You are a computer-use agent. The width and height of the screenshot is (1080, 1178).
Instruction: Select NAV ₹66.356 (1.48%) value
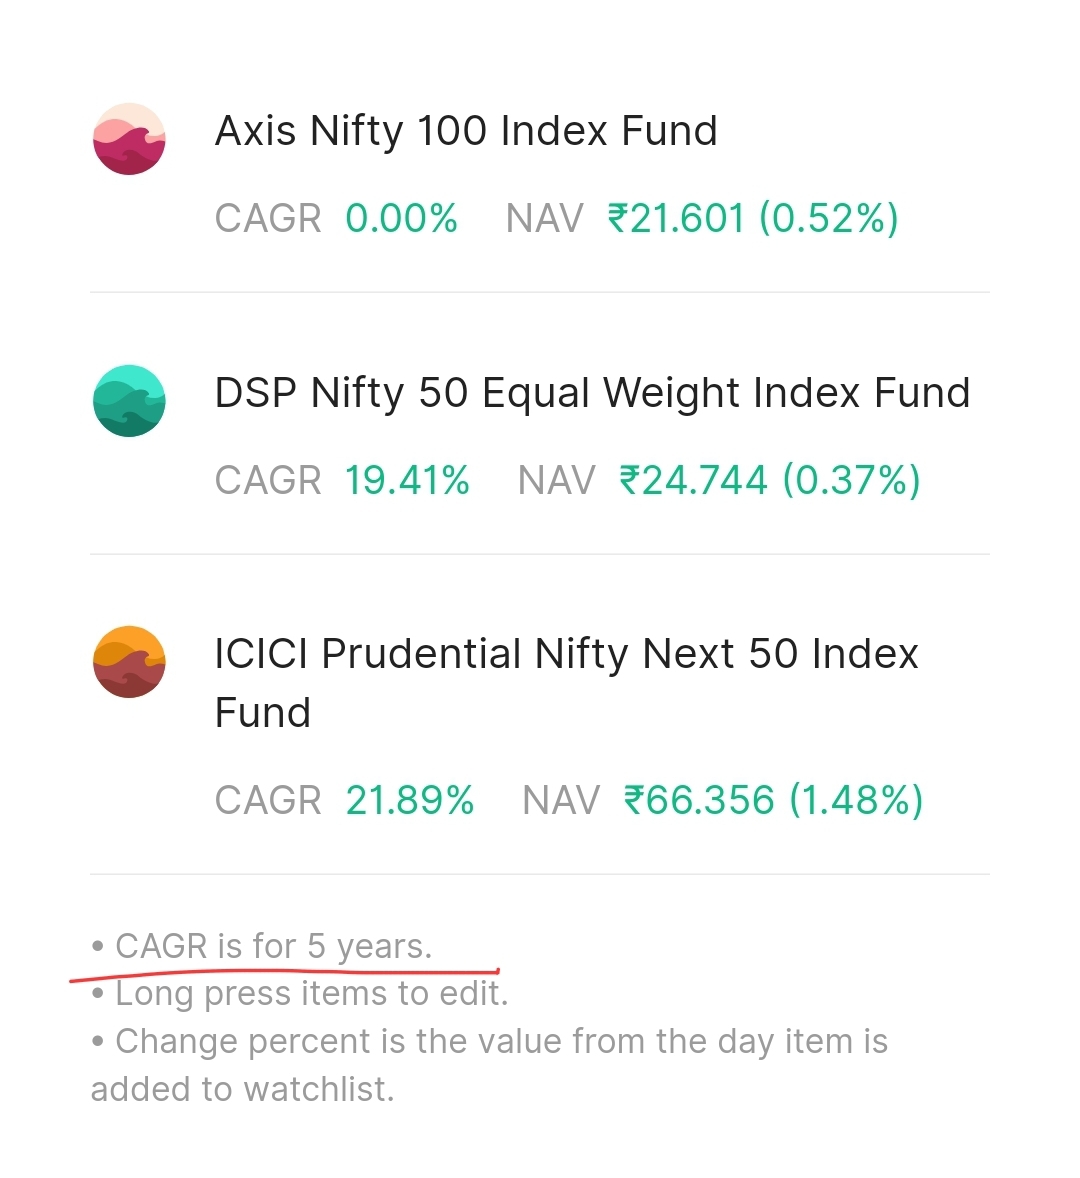click(773, 800)
